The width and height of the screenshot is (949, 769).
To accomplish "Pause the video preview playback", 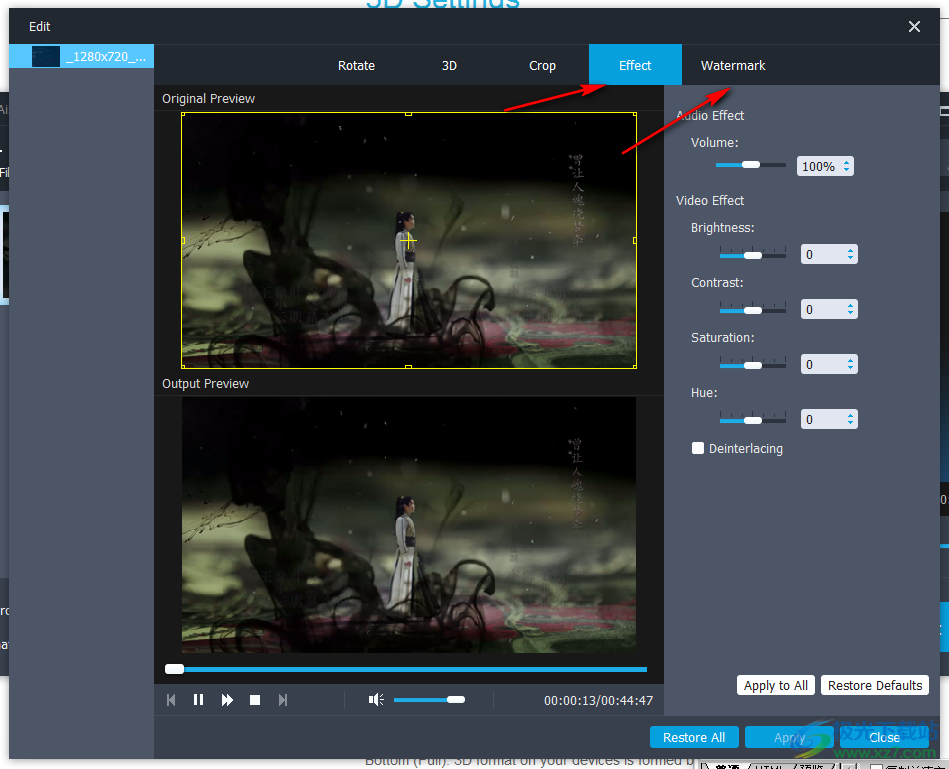I will (198, 699).
